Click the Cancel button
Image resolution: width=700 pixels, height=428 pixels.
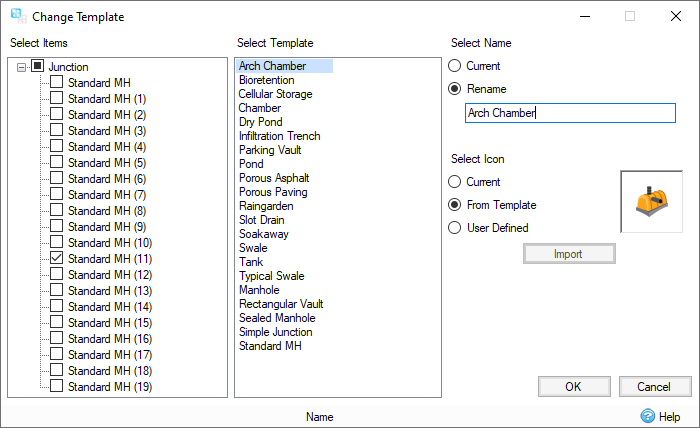(x=655, y=386)
